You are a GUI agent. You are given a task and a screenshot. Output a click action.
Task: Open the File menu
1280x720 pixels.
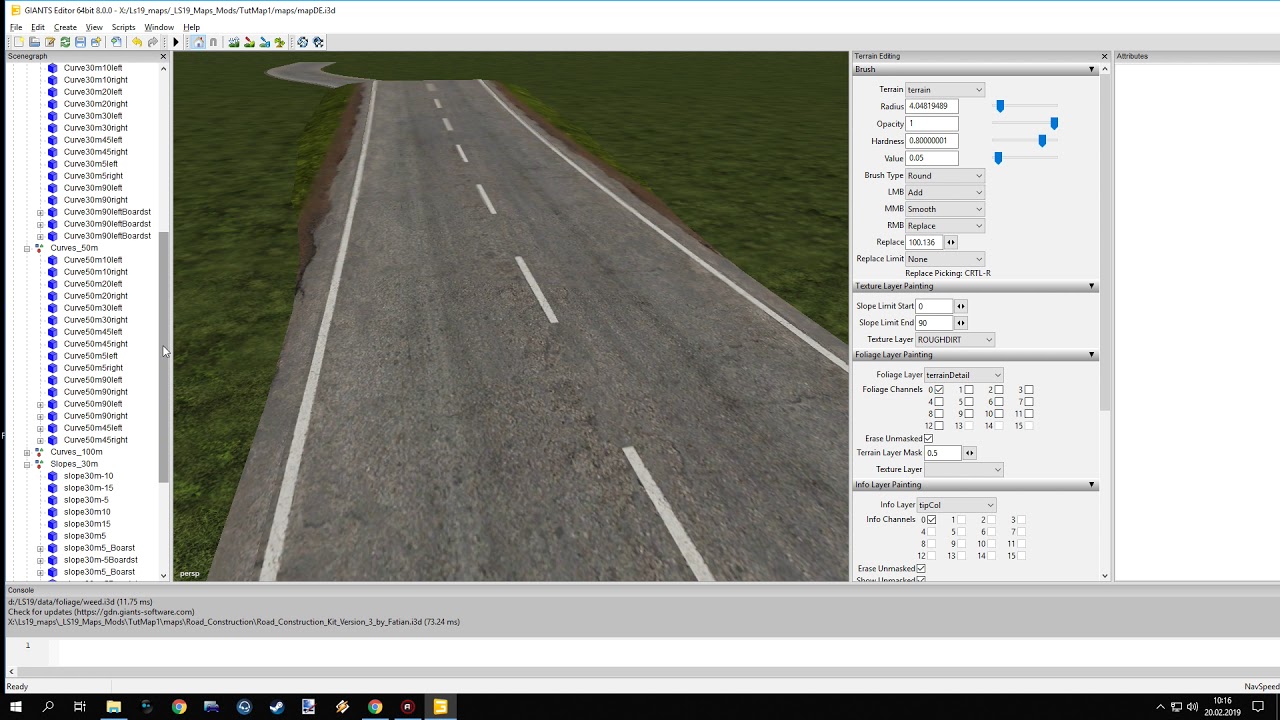click(x=16, y=27)
